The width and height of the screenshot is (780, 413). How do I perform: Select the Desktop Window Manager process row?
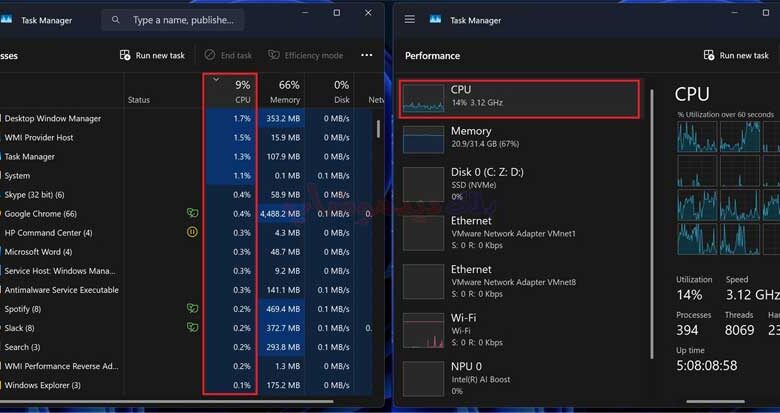click(186, 118)
